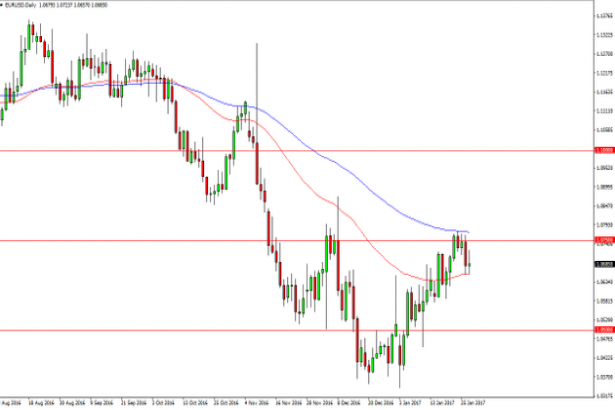Click the 25 Jan 2017 date label
Image resolution: width=615 pixels, height=410 pixels.
pyautogui.click(x=473, y=403)
